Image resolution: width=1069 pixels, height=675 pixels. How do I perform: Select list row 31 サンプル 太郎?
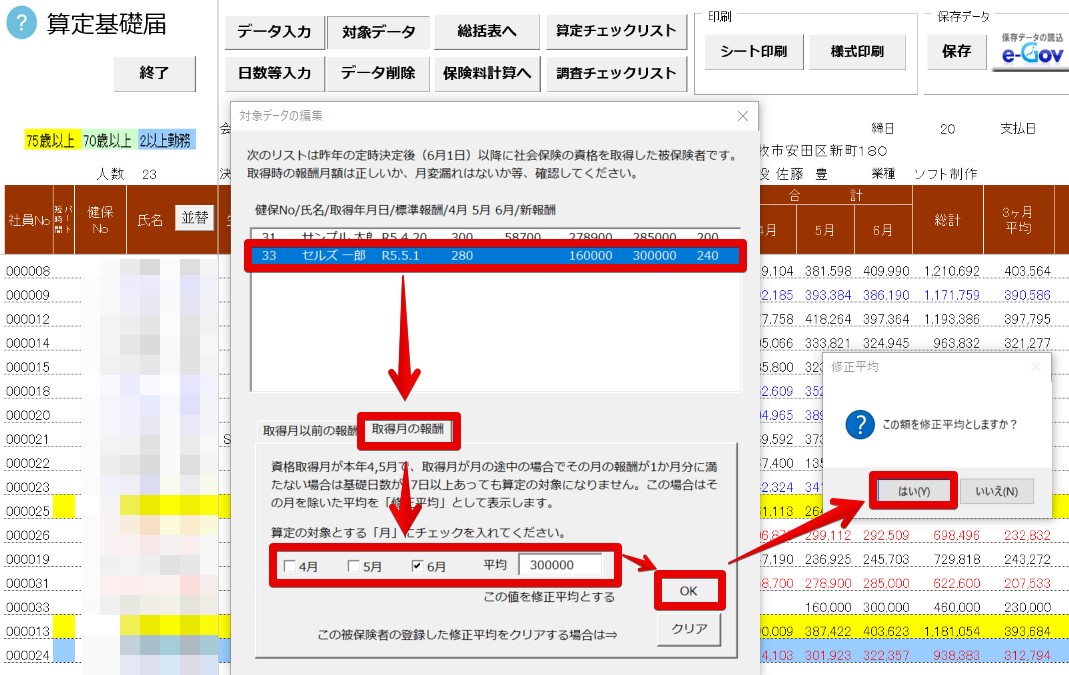click(x=496, y=236)
